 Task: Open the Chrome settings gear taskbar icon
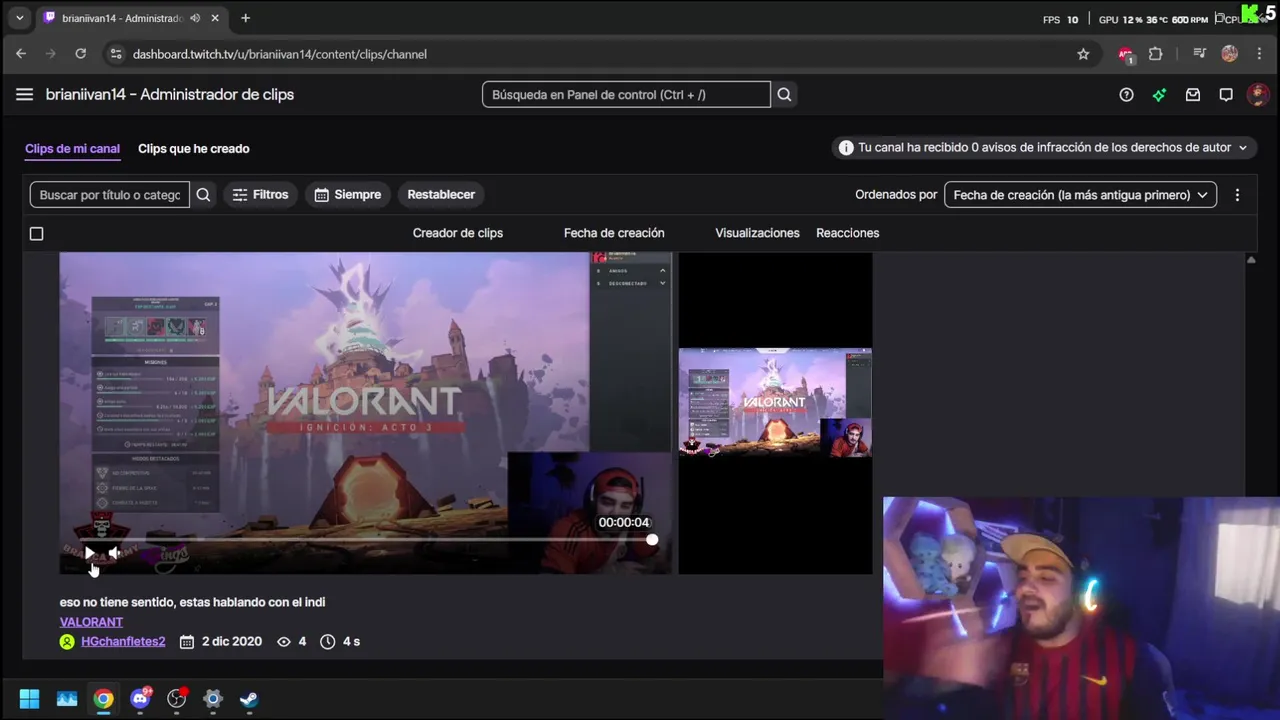tap(213, 699)
